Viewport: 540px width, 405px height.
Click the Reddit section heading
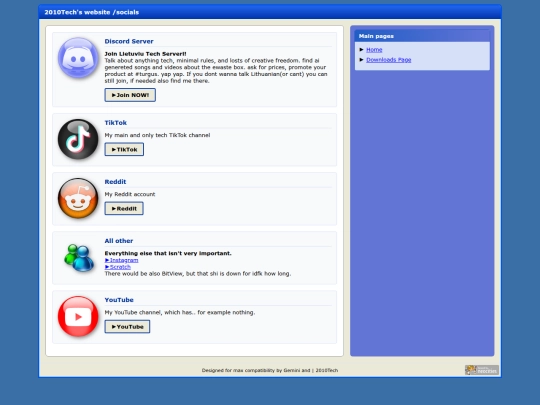[x=115, y=181]
